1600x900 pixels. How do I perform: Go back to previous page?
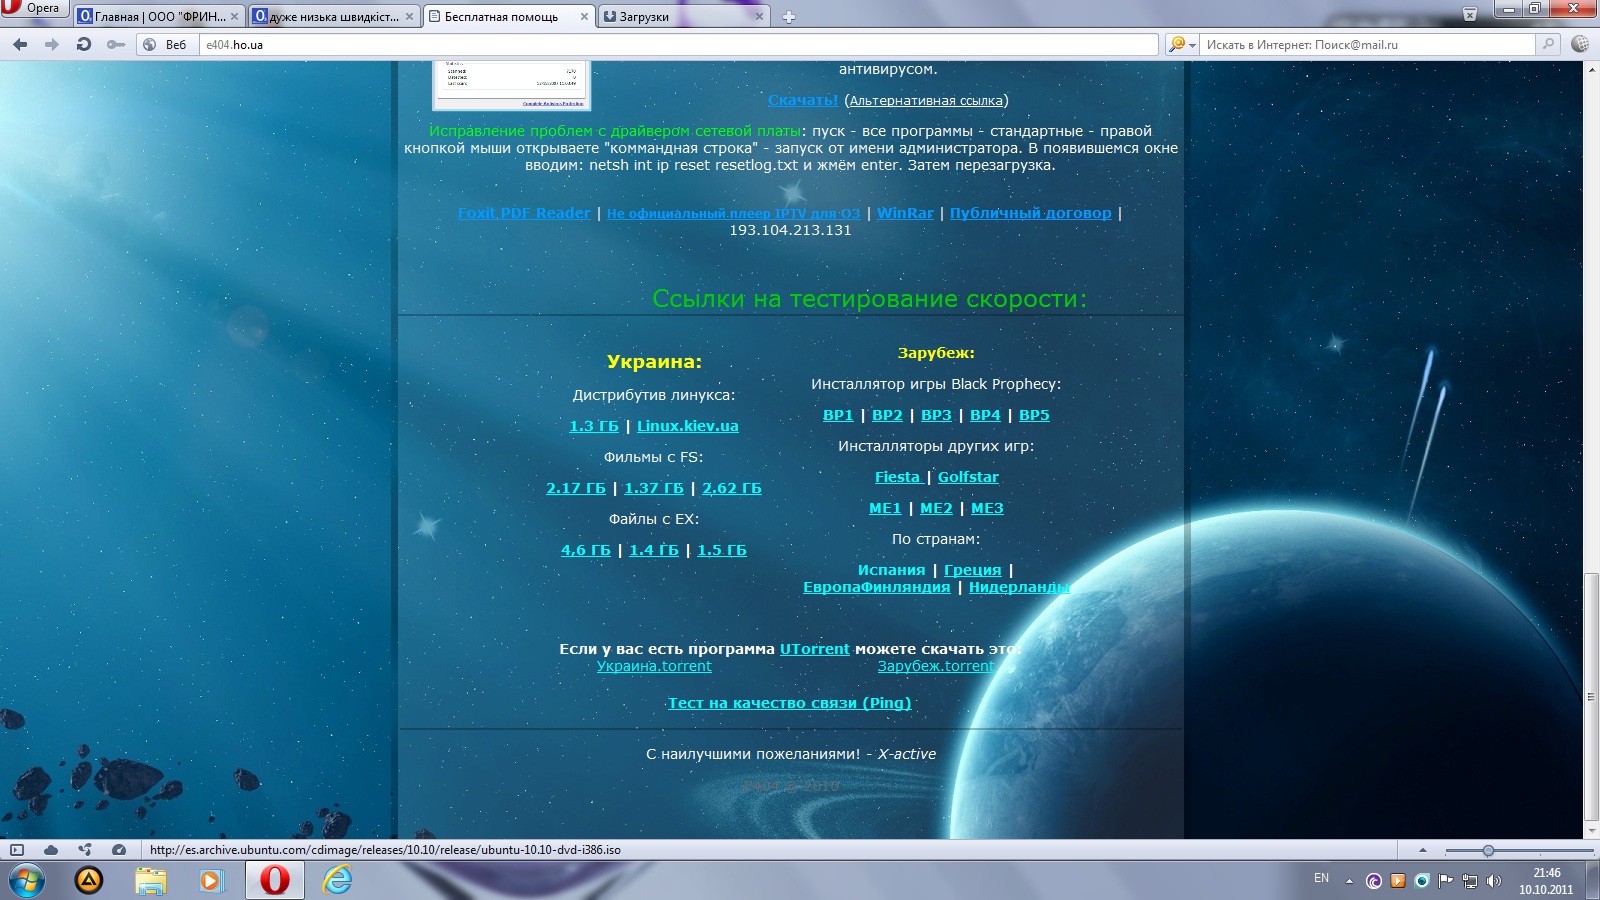click(20, 44)
